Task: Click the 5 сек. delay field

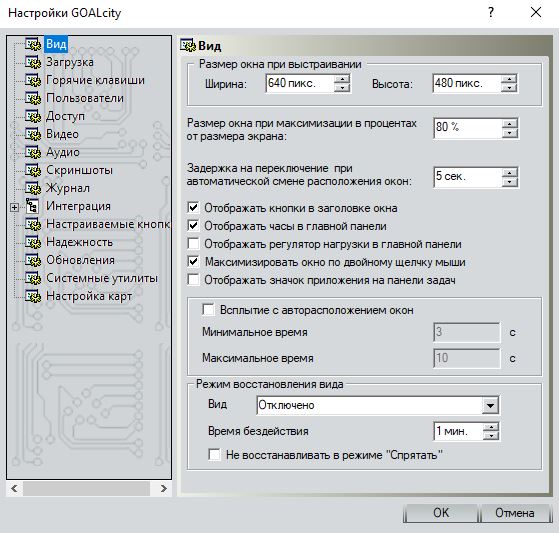Action: click(468, 177)
